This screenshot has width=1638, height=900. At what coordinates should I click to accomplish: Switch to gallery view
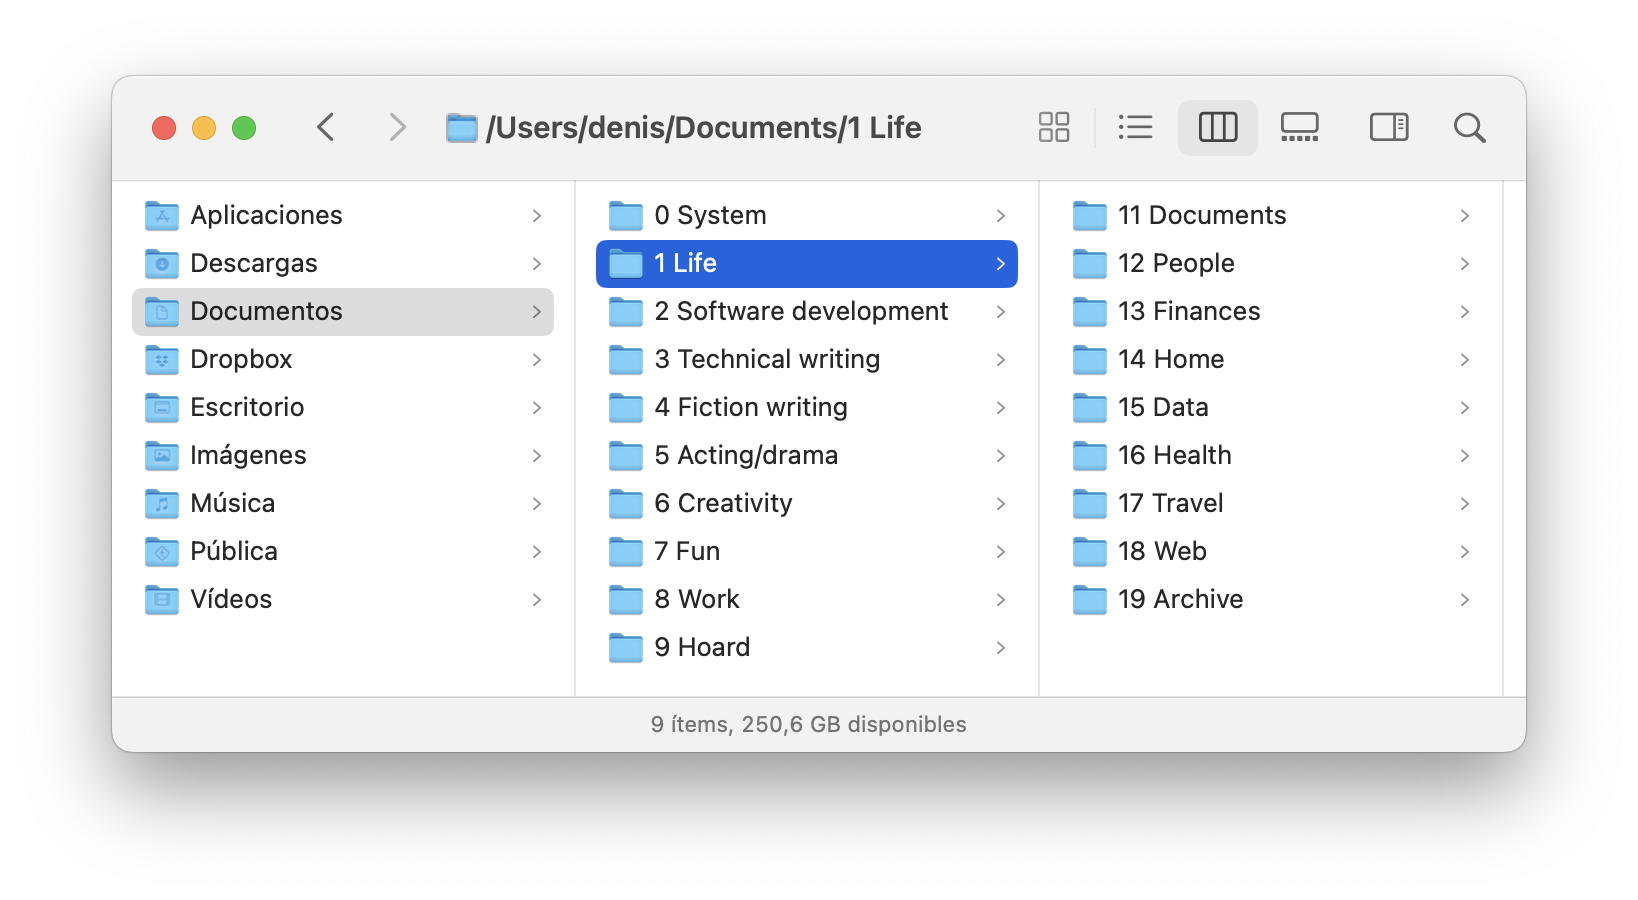(x=1299, y=127)
